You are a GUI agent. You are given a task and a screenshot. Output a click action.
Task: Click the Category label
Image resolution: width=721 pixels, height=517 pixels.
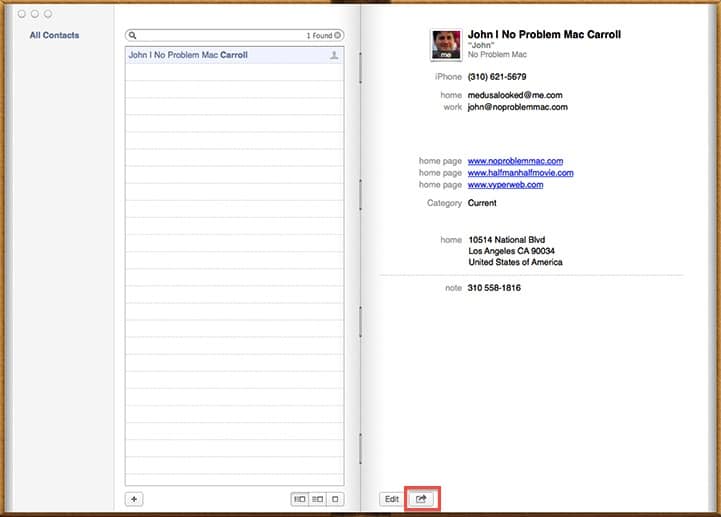point(444,203)
